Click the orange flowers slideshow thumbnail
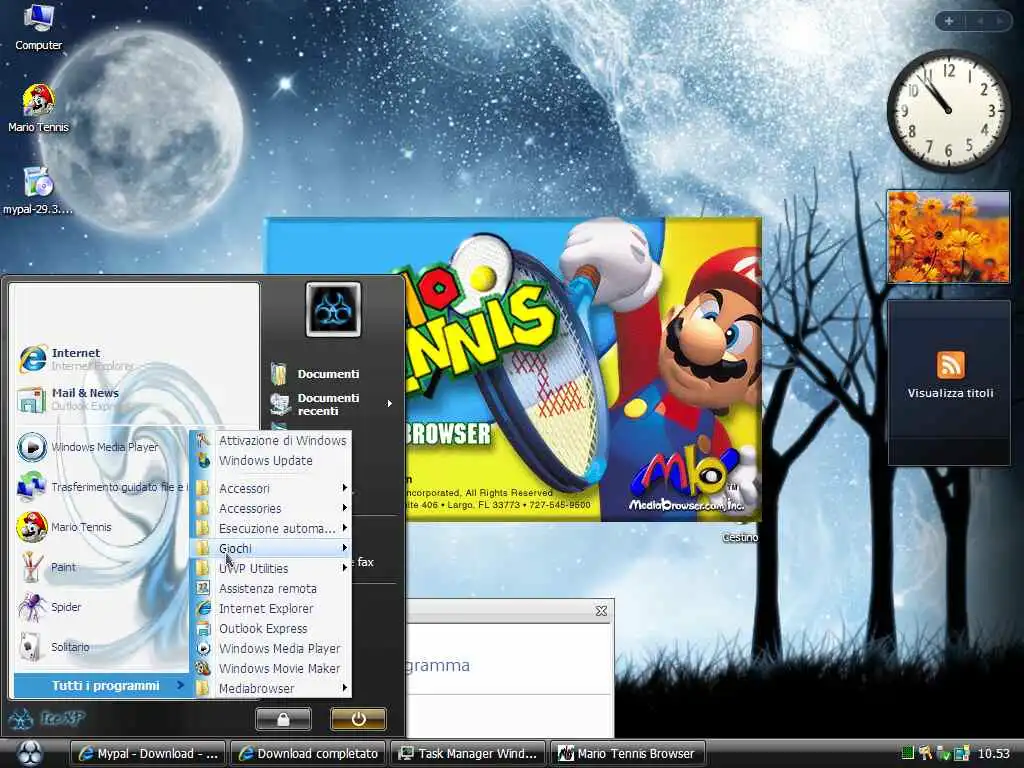 [x=948, y=237]
